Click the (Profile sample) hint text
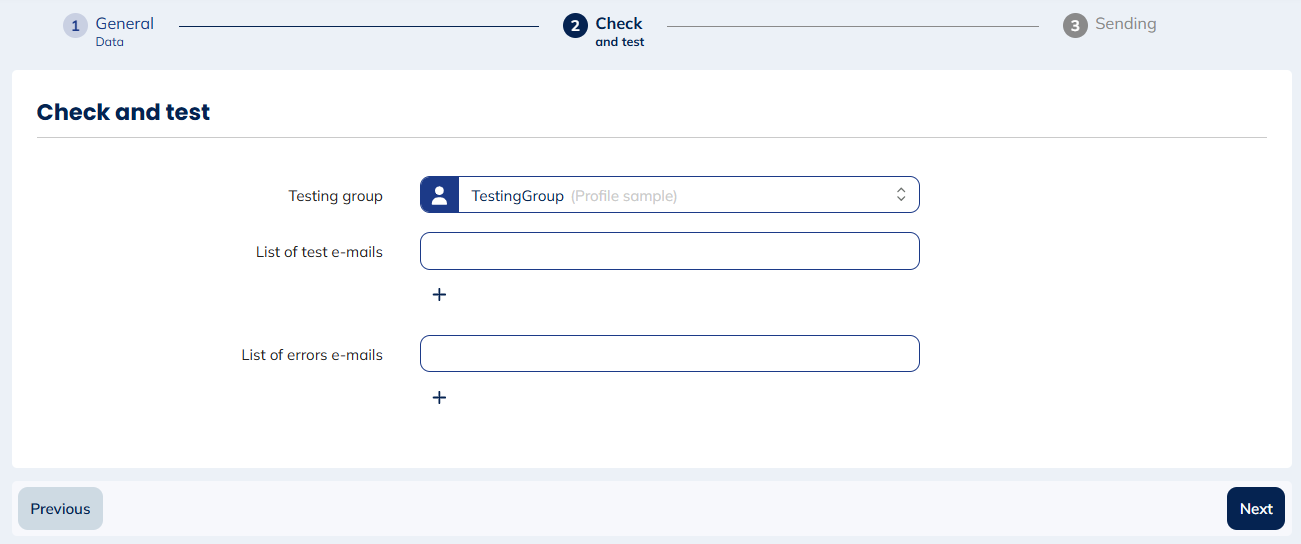1301x544 pixels. (624, 196)
